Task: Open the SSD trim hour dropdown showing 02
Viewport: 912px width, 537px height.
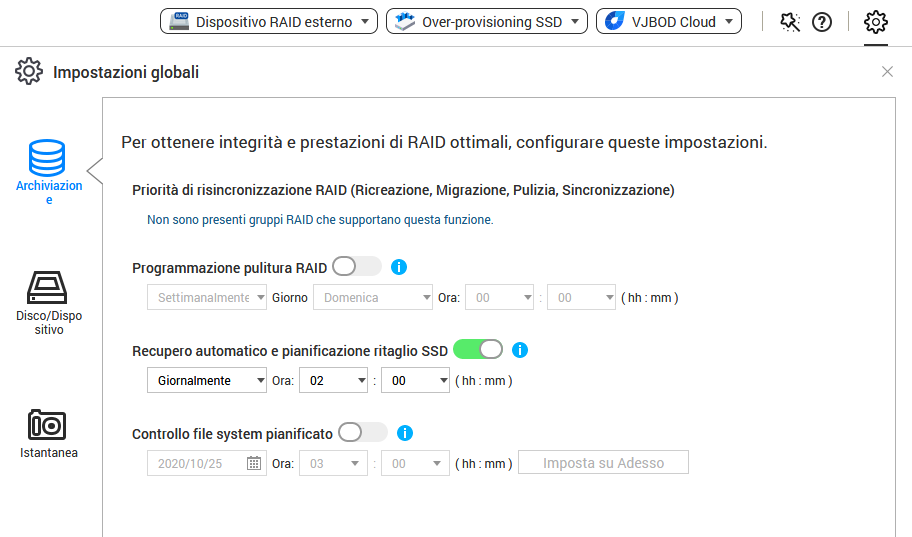Action: click(x=334, y=381)
